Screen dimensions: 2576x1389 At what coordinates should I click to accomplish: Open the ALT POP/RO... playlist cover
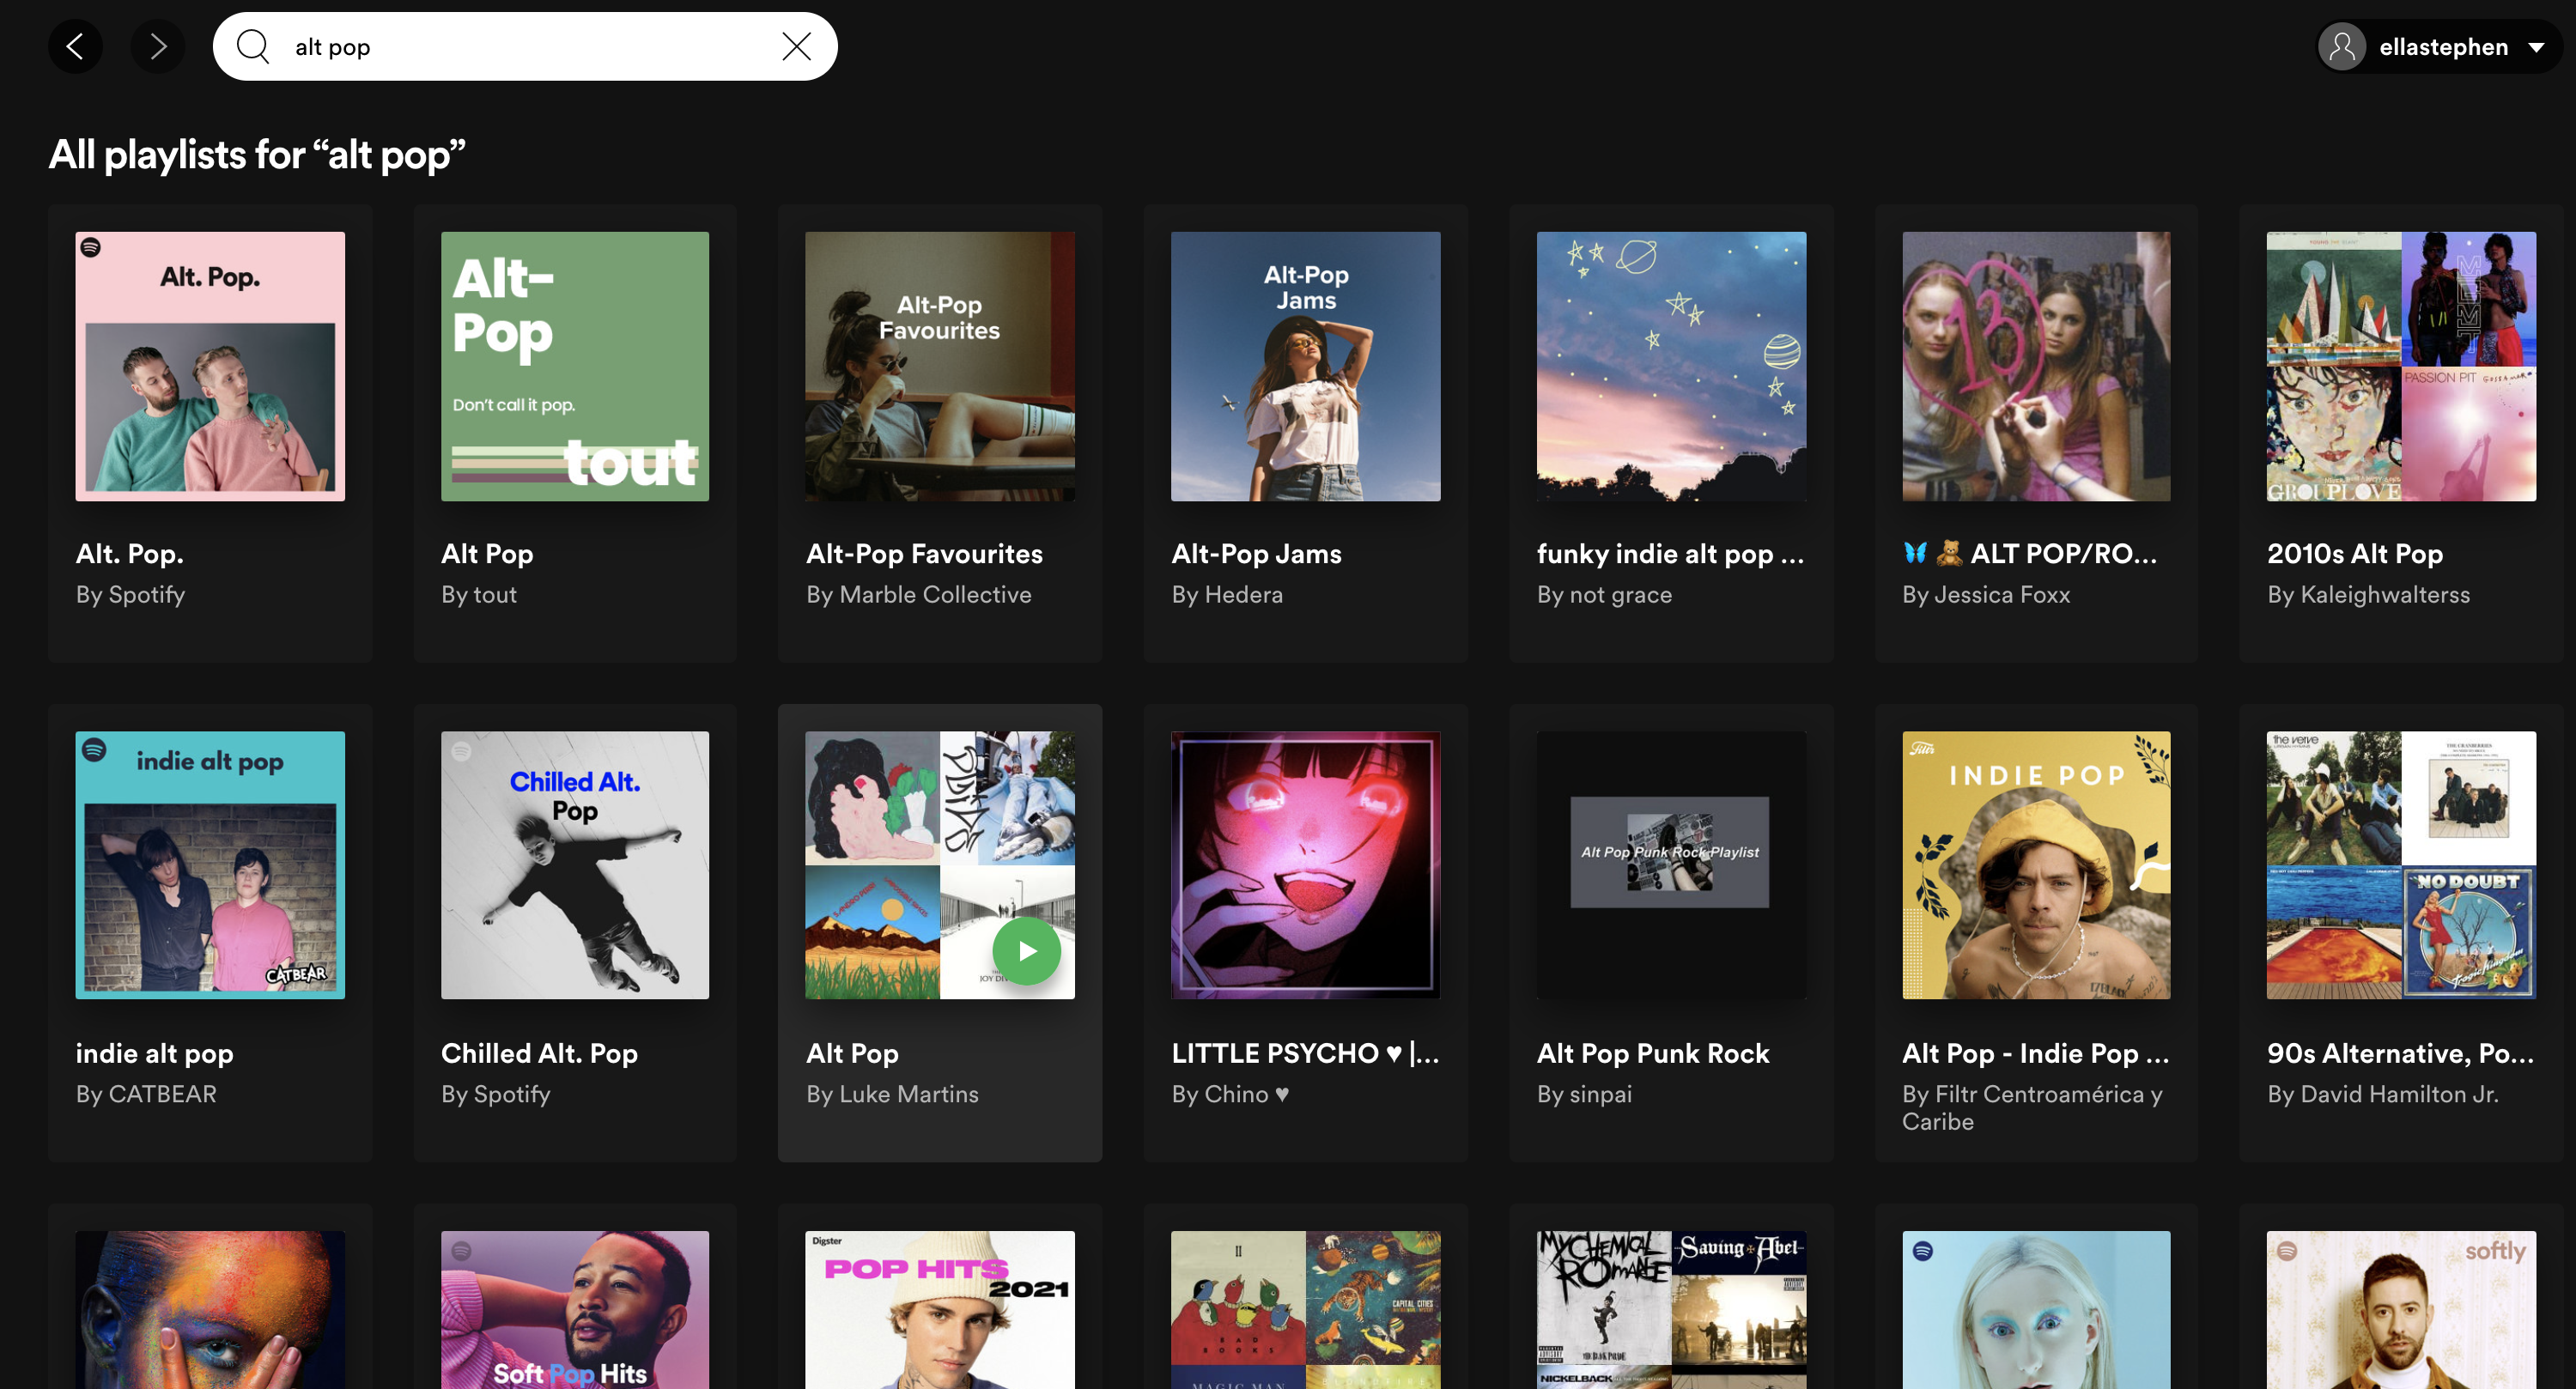(2036, 366)
